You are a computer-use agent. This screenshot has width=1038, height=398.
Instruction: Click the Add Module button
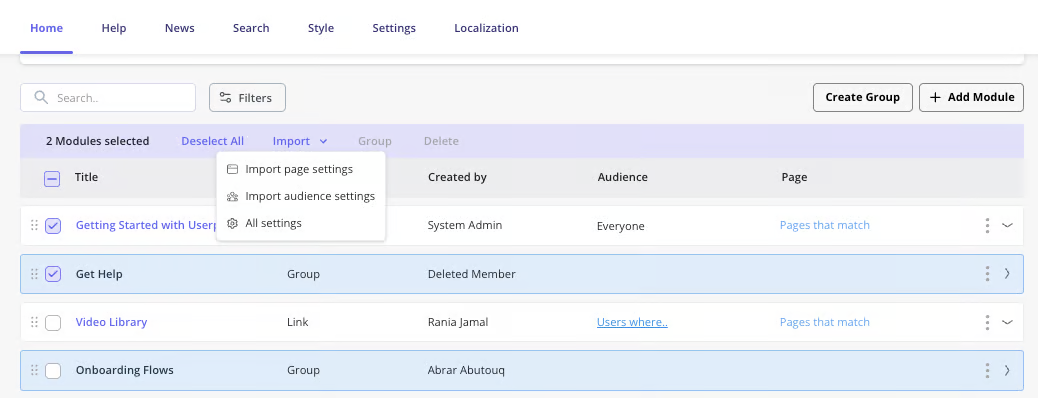[x=972, y=97]
